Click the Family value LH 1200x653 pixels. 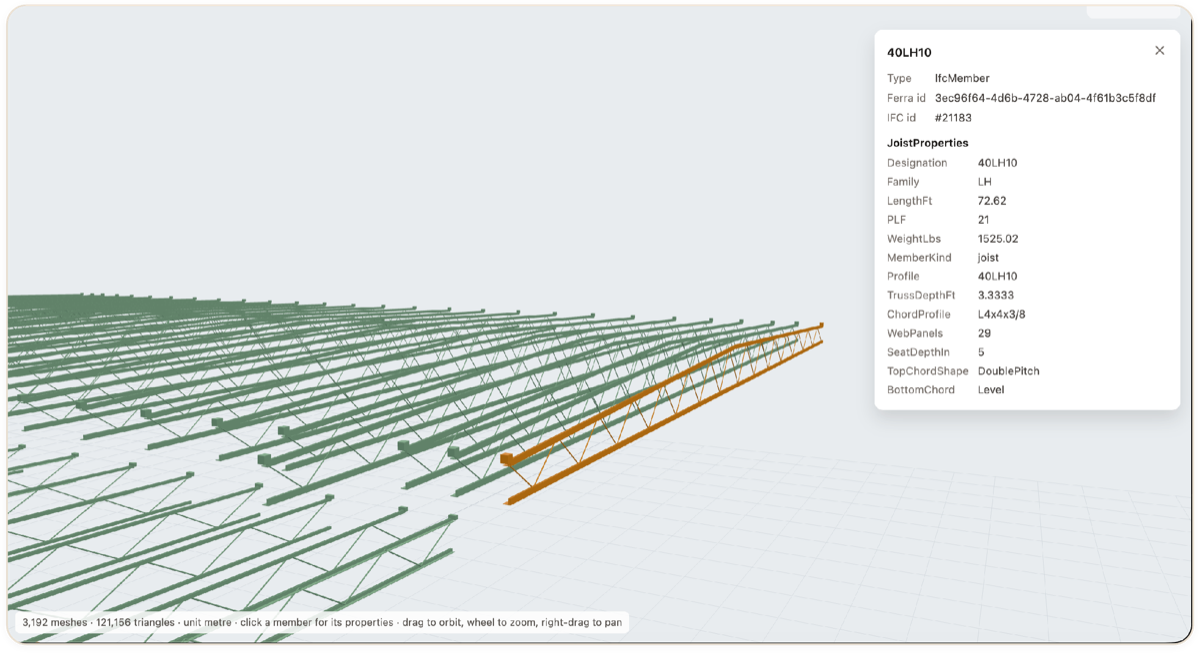[984, 182]
